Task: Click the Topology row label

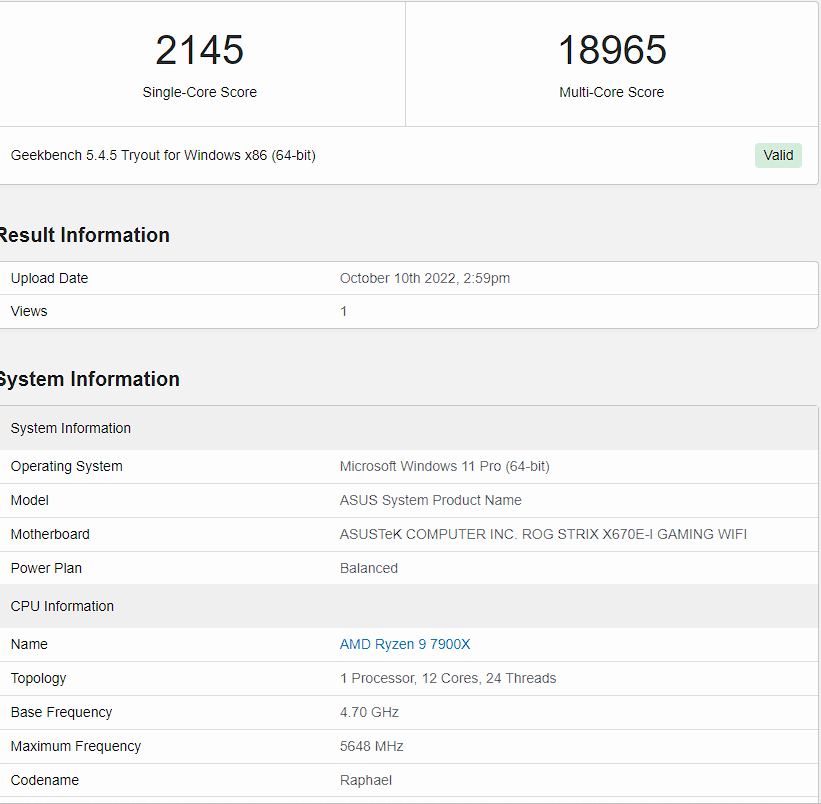Action: (x=38, y=678)
